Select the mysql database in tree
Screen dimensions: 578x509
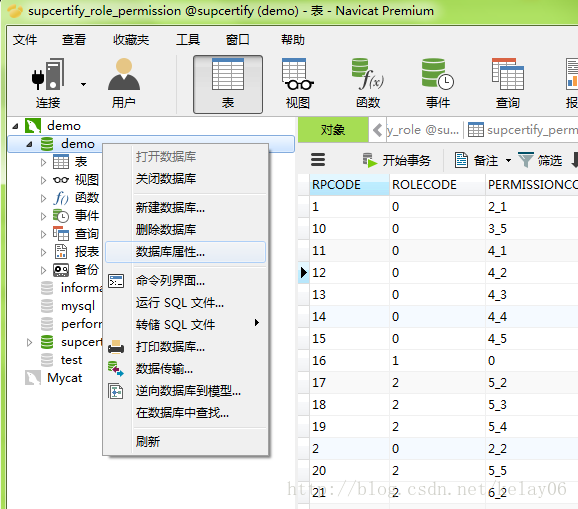click(78, 306)
